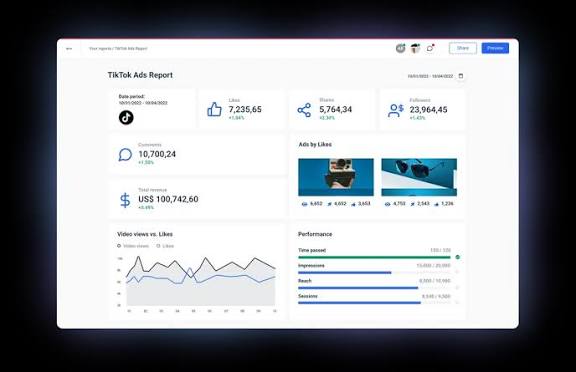The image size is (576, 372).
Task: Select the 7,235,65 likes value
Action: [x=245, y=109]
